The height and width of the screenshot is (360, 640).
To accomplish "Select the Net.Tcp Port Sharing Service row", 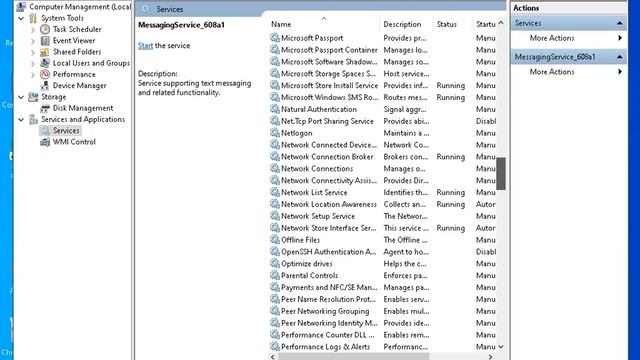I will coord(383,121).
